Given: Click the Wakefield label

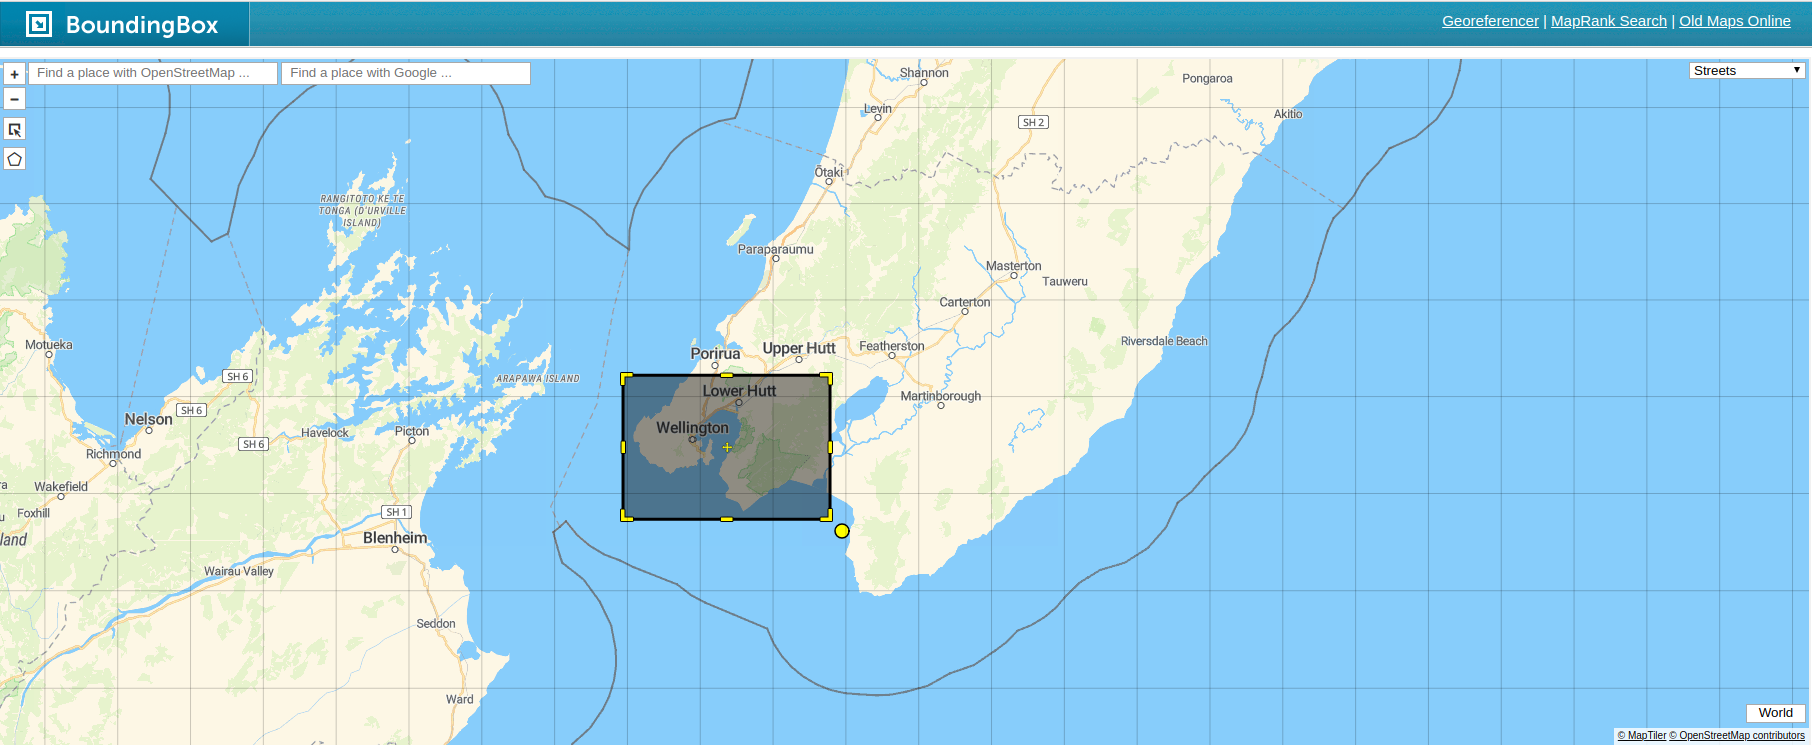Looking at the screenshot, I should [61, 487].
